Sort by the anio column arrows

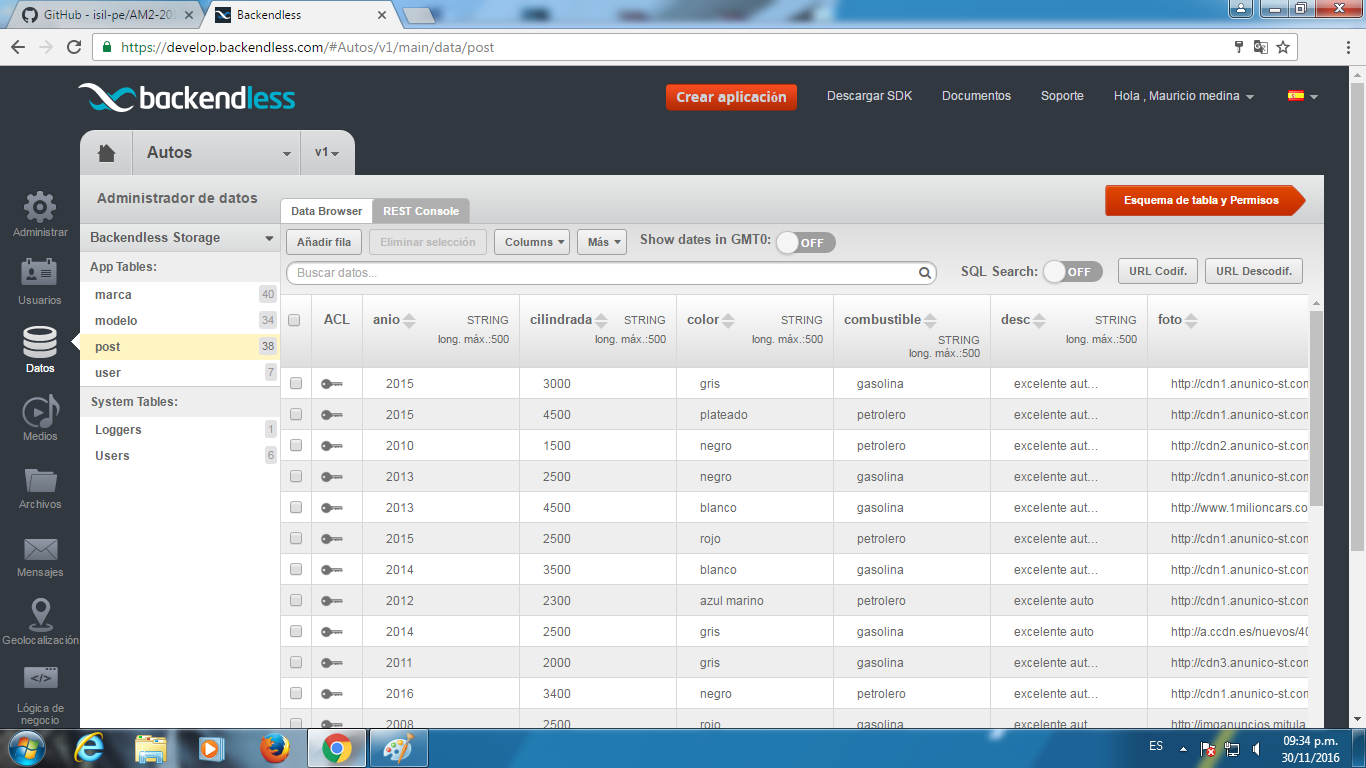pos(409,320)
